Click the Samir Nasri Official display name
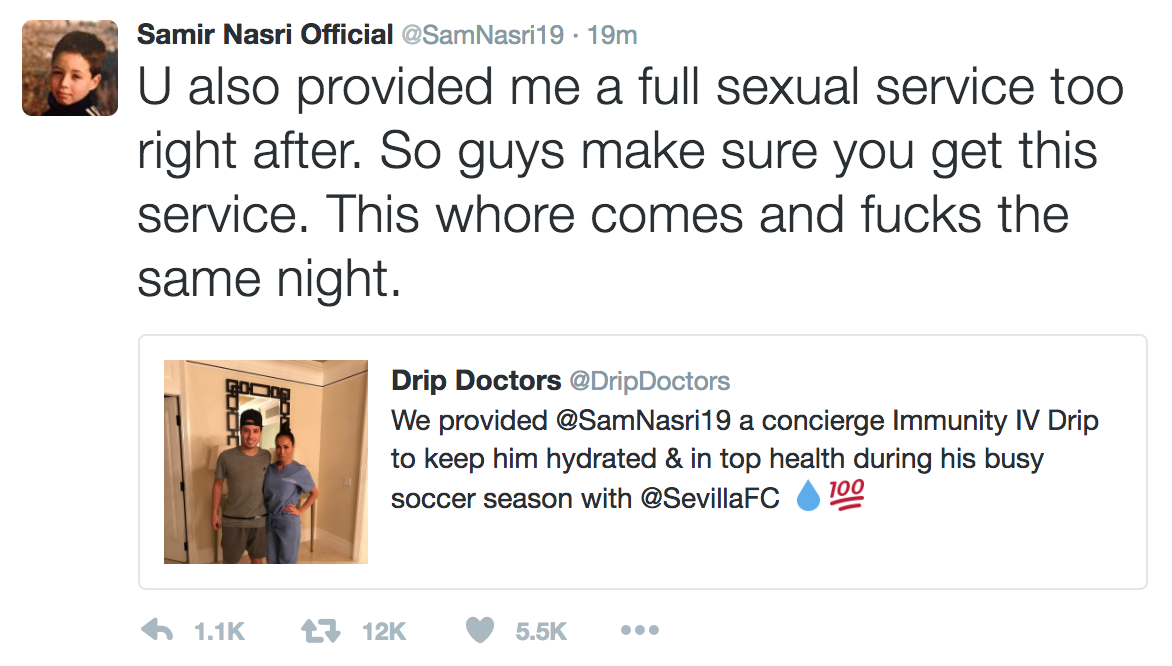The height and width of the screenshot is (666, 1172). pos(264,35)
